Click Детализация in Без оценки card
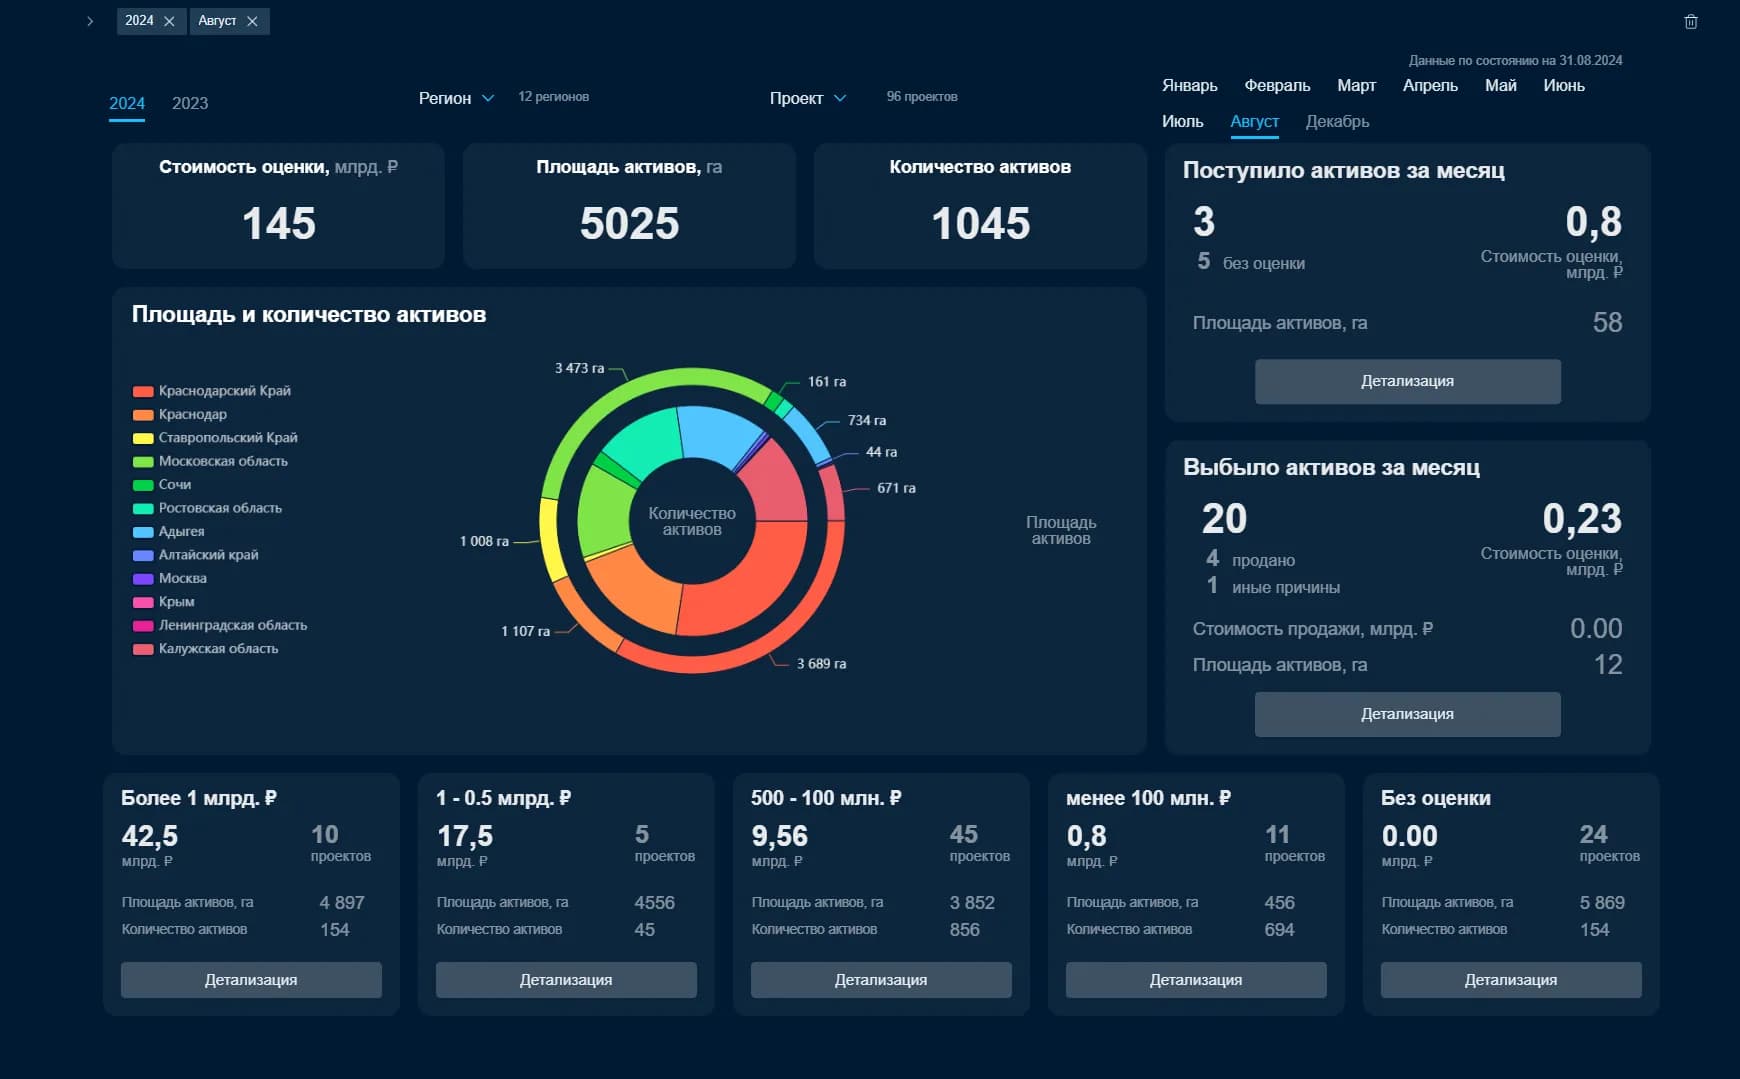This screenshot has height=1079, width=1740. click(1510, 980)
